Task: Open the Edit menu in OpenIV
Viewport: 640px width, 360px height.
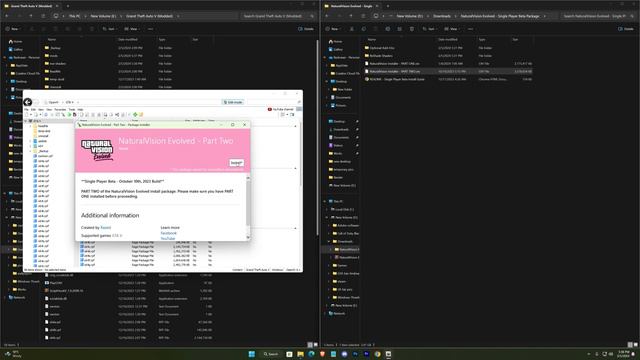Action: point(33,109)
